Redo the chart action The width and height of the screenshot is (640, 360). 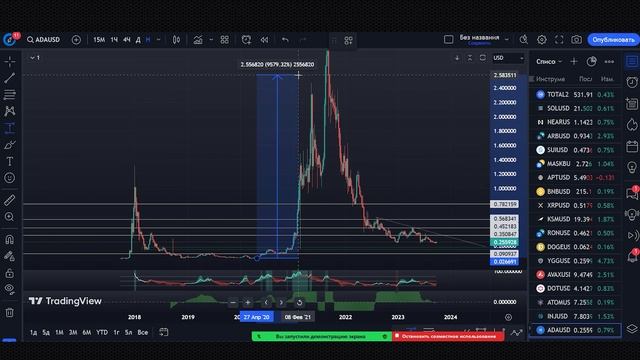[x=303, y=40]
